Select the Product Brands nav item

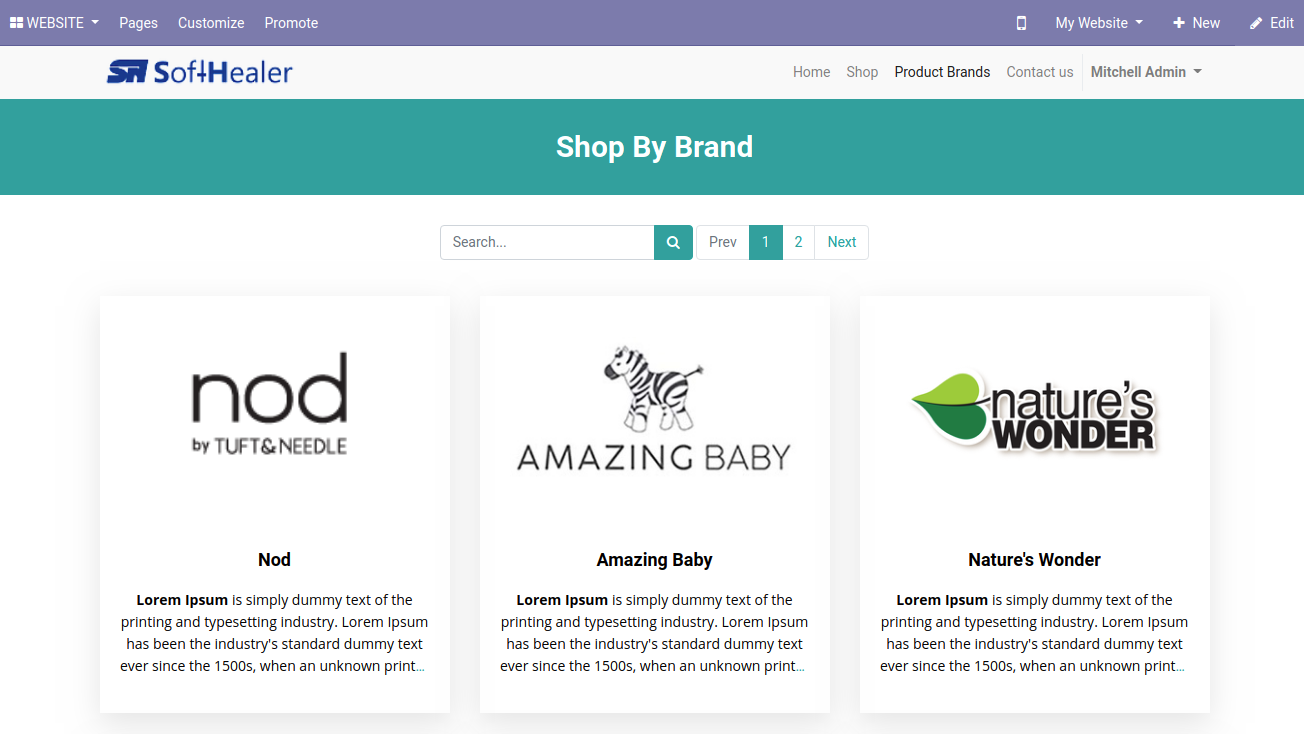[x=942, y=72]
